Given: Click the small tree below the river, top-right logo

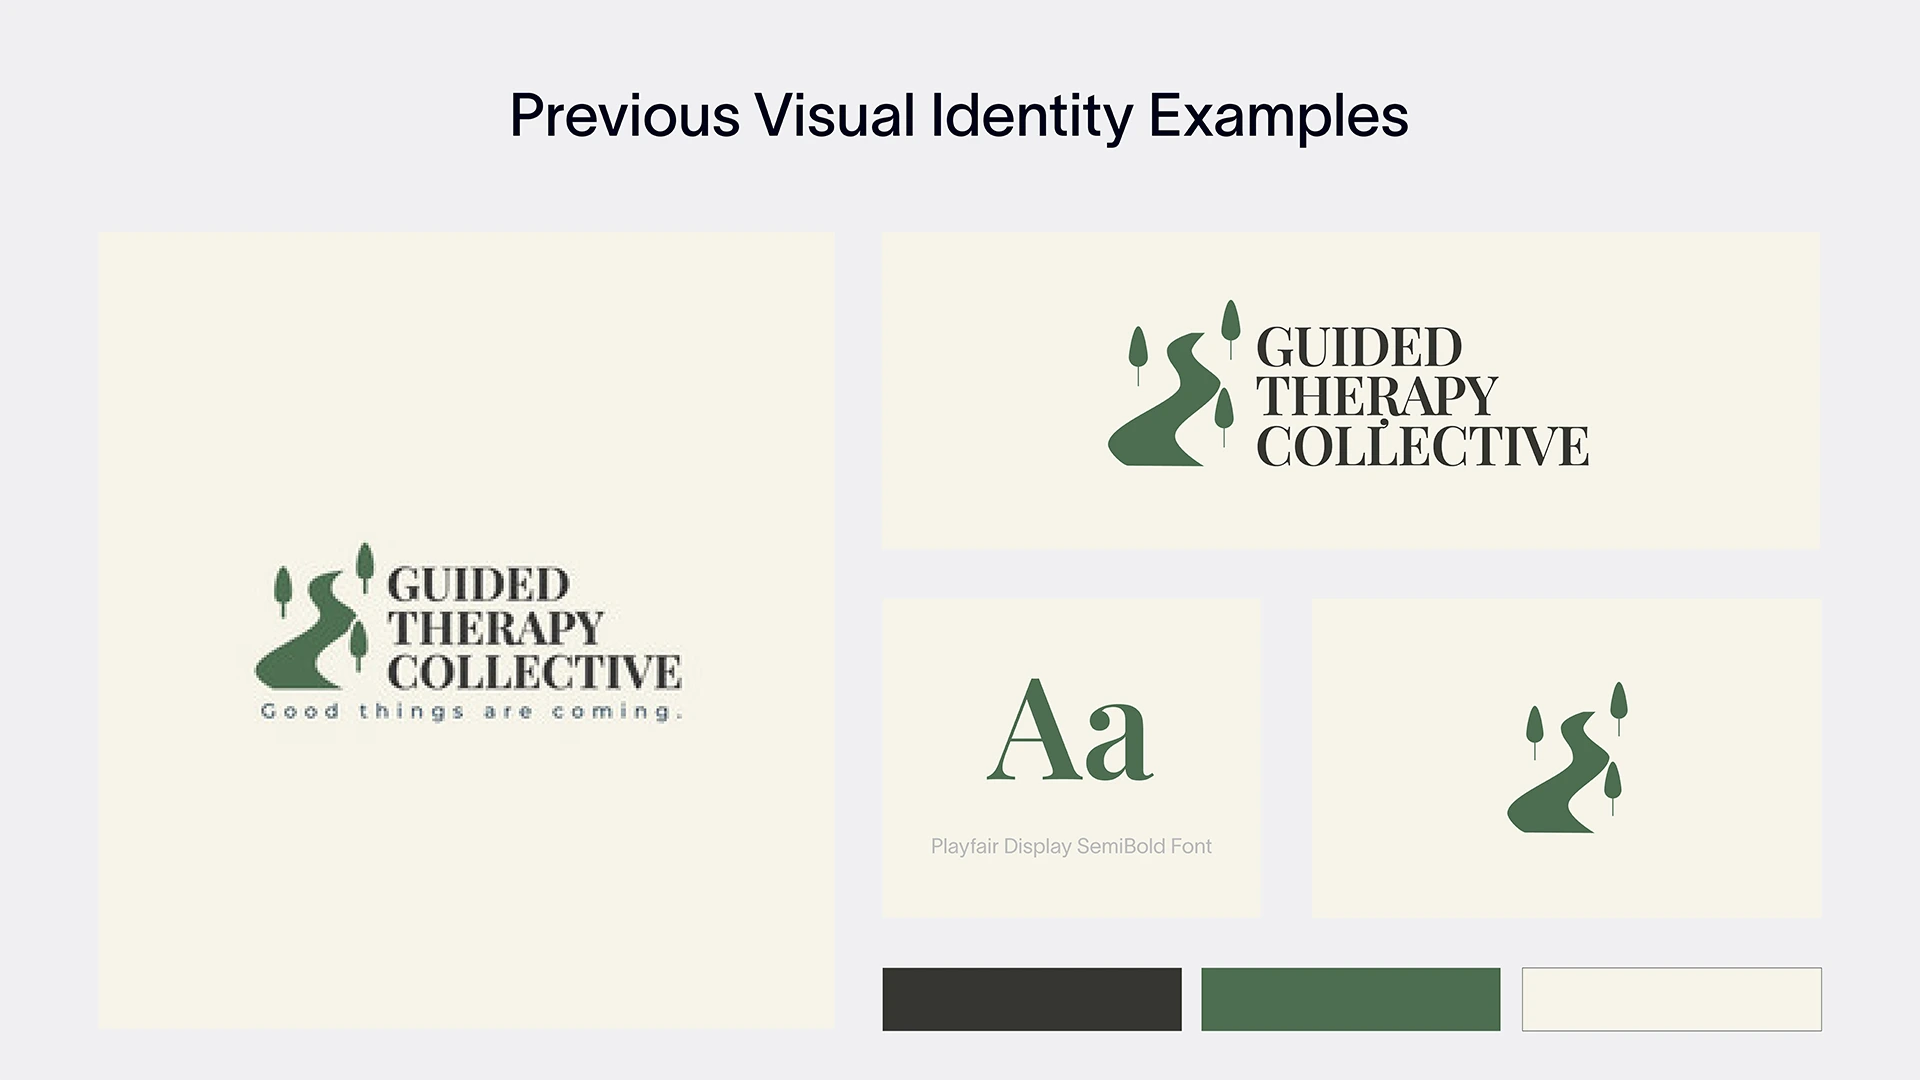Looking at the screenshot, I should click(x=1223, y=418).
